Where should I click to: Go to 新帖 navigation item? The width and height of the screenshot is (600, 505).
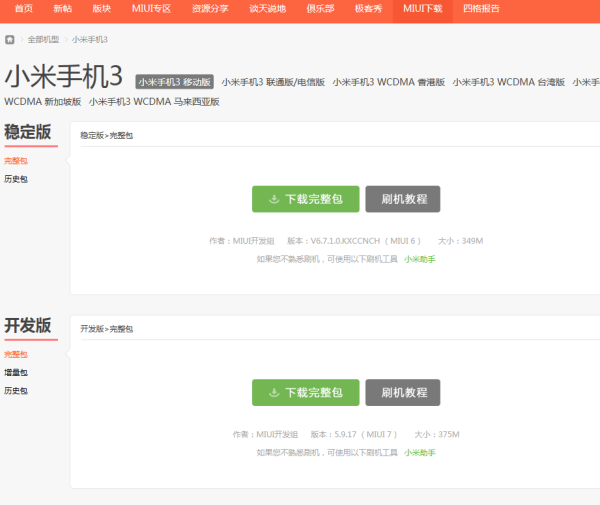[63, 8]
